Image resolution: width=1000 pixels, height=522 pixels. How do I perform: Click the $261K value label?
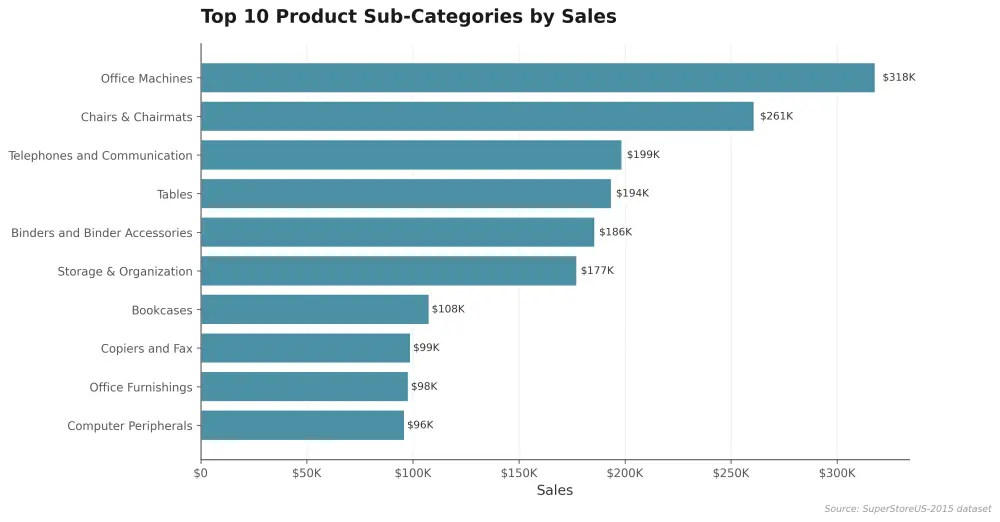[776, 116]
